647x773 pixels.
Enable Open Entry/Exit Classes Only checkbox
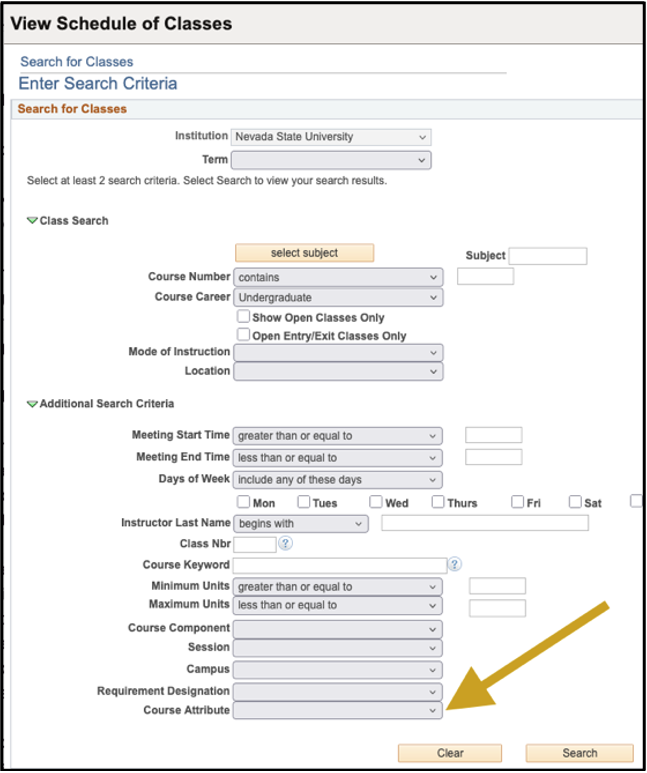pyautogui.click(x=243, y=336)
